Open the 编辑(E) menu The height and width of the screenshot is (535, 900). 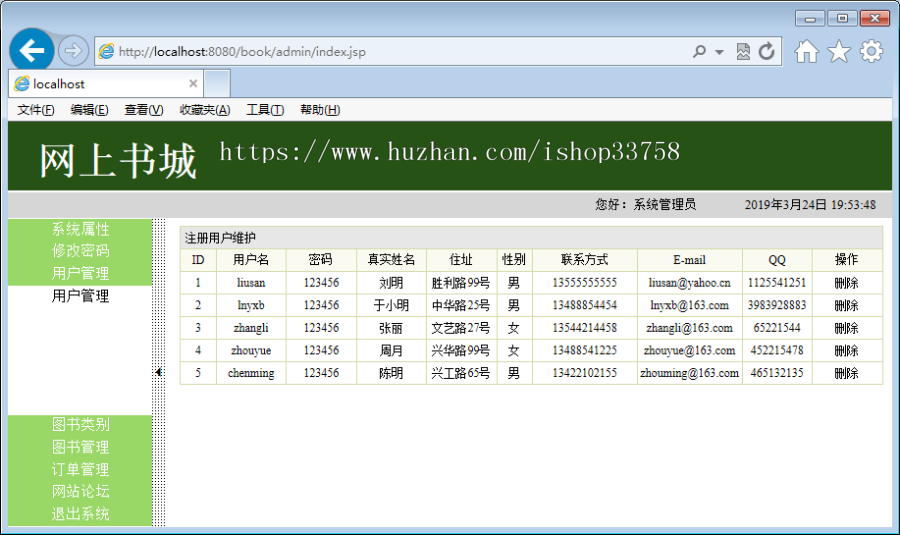point(90,110)
